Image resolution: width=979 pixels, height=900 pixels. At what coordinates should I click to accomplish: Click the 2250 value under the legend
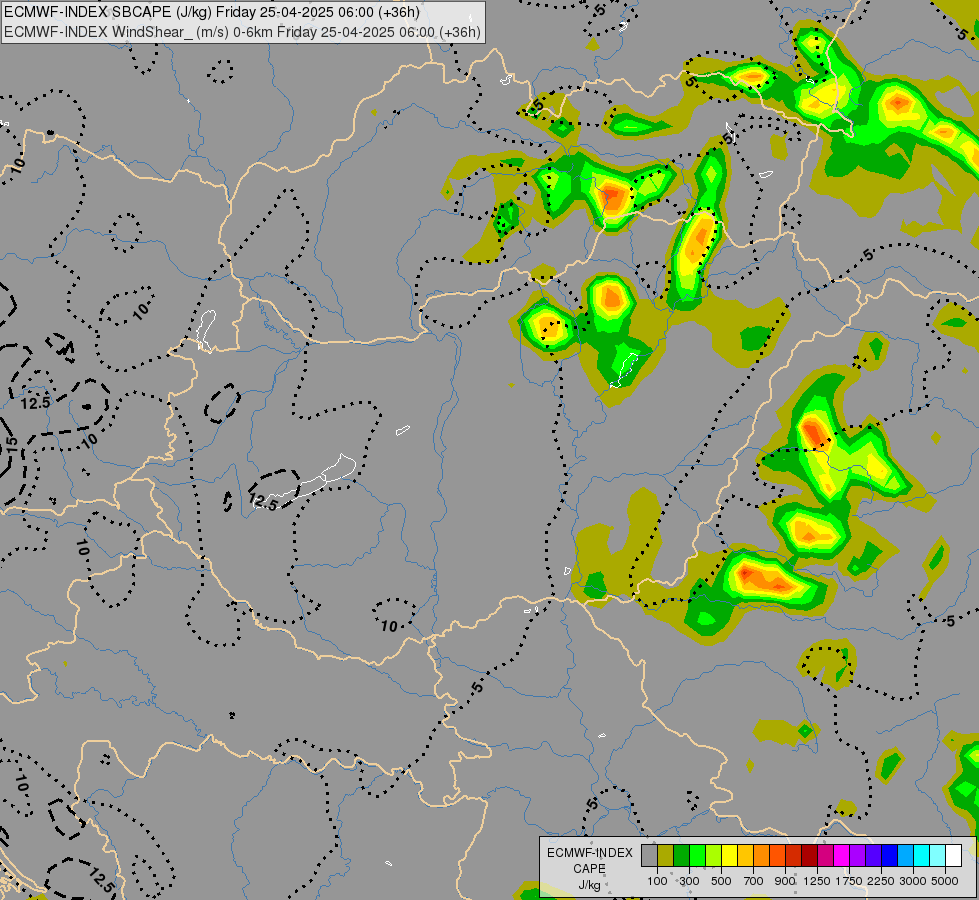pos(881,881)
